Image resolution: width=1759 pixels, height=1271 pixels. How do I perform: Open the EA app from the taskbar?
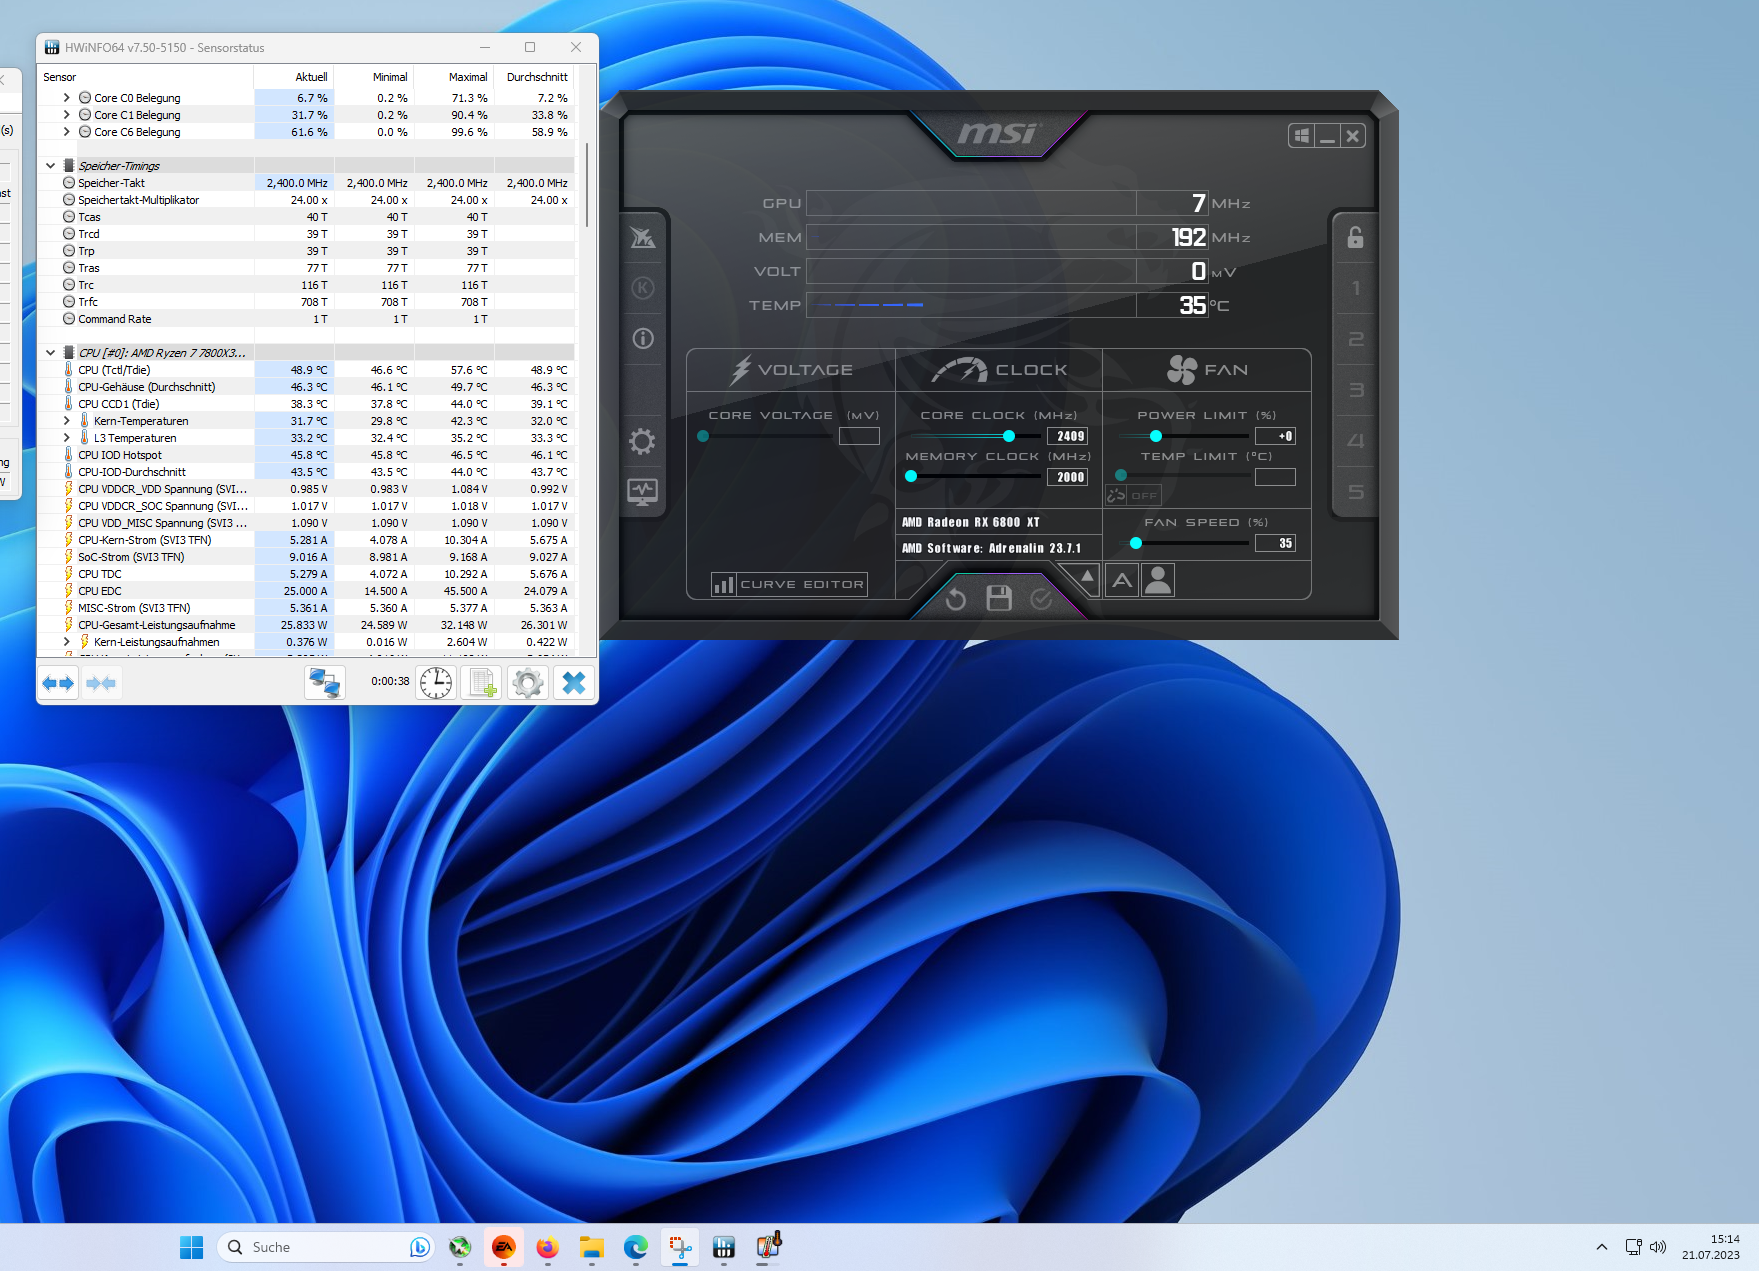click(504, 1247)
